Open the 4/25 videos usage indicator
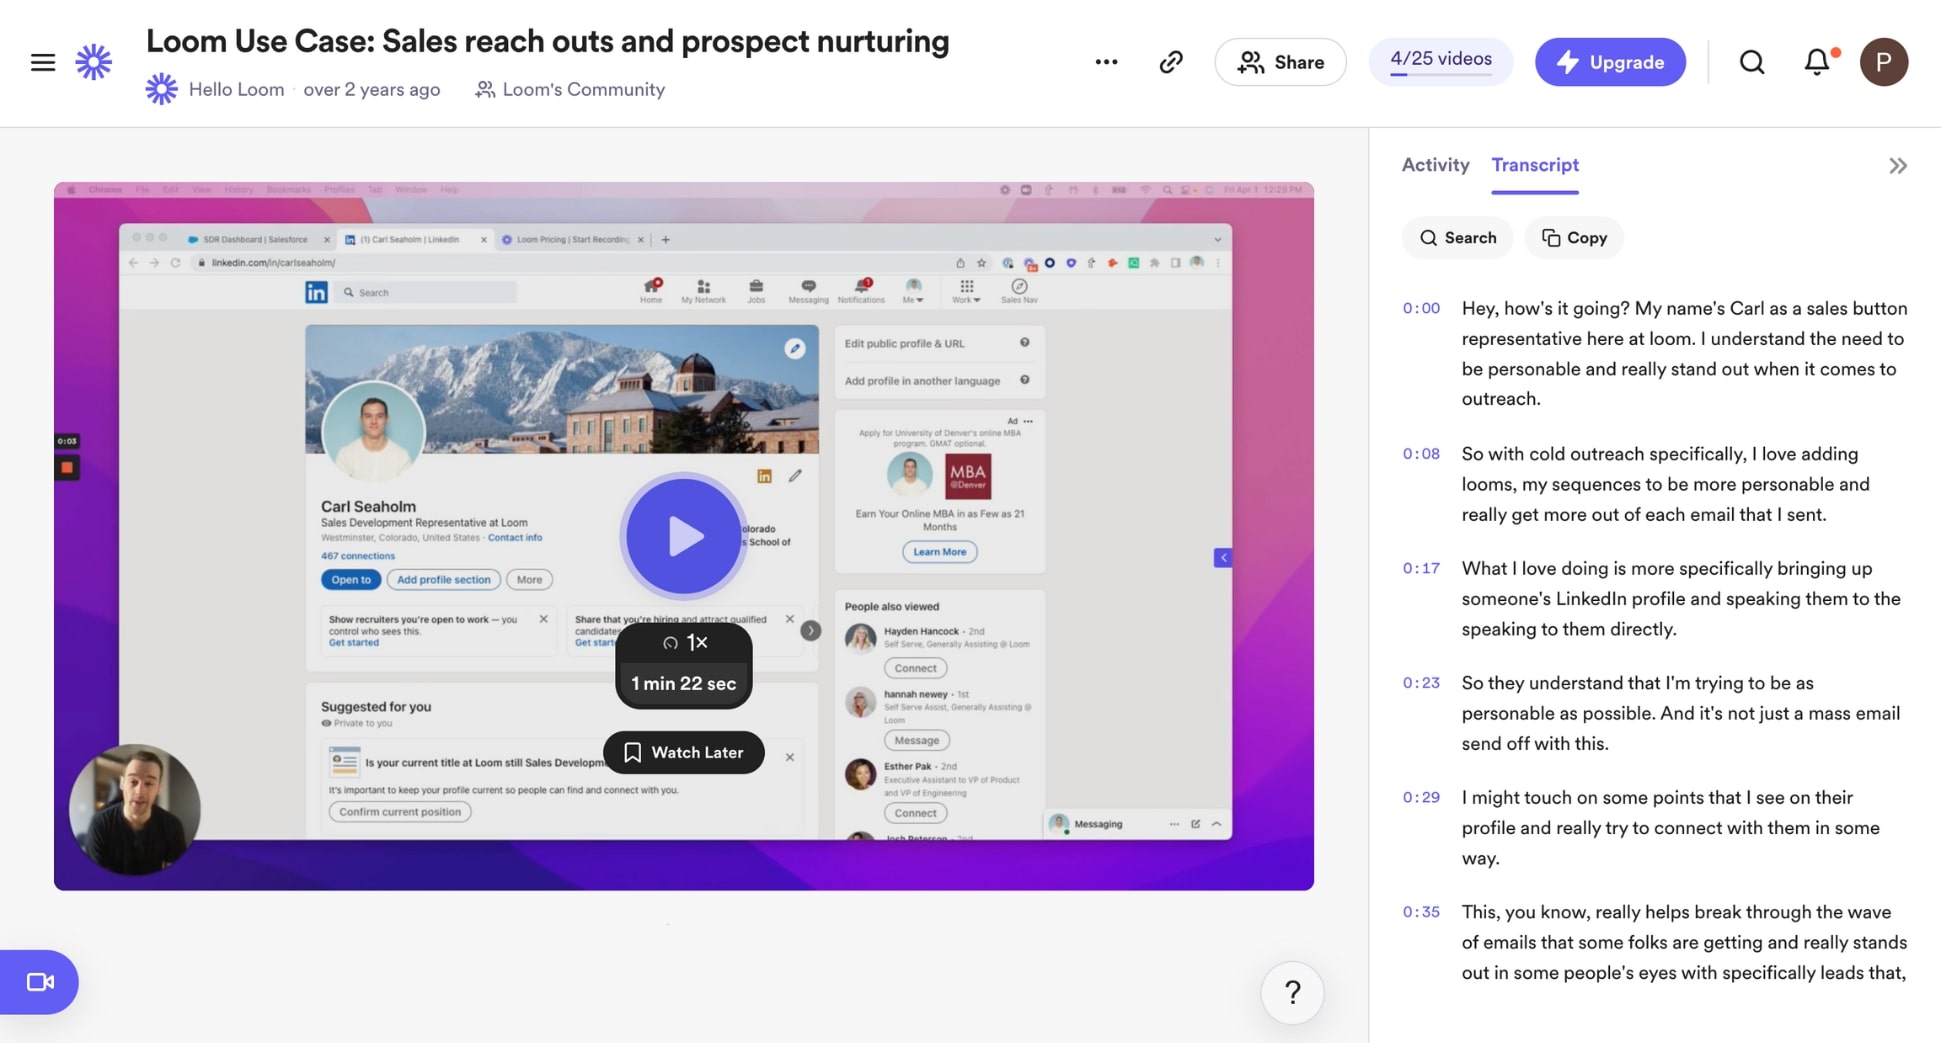This screenshot has height=1043, width=1941. [1440, 62]
